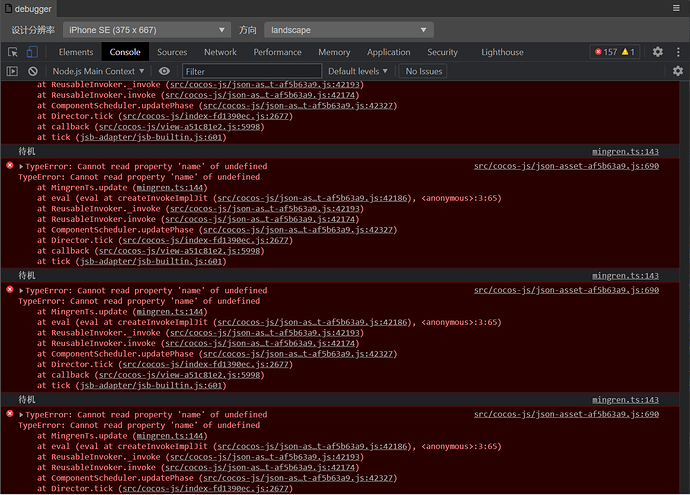Click the third red error circle icon

pyautogui.click(x=10, y=414)
